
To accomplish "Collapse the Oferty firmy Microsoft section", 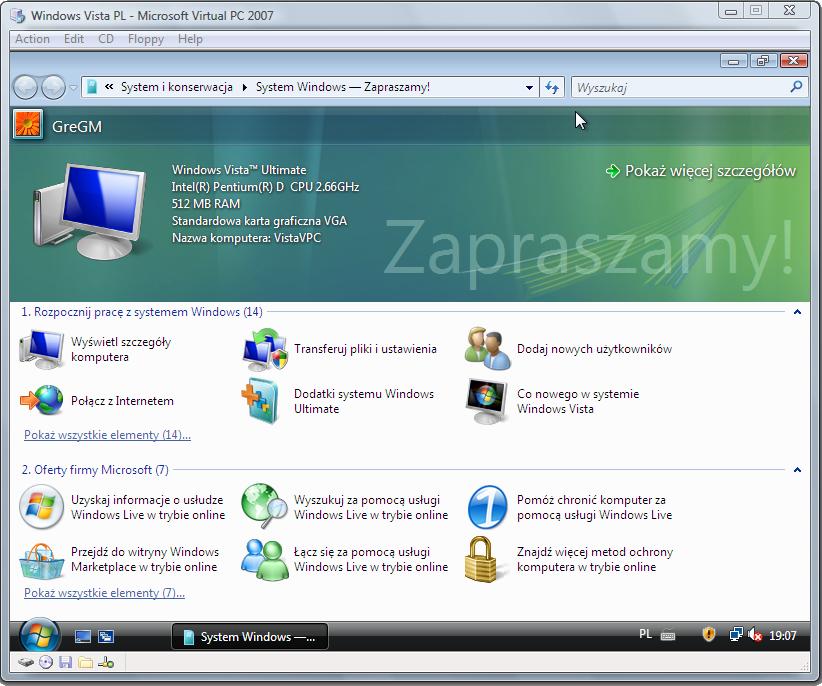I will point(797,470).
